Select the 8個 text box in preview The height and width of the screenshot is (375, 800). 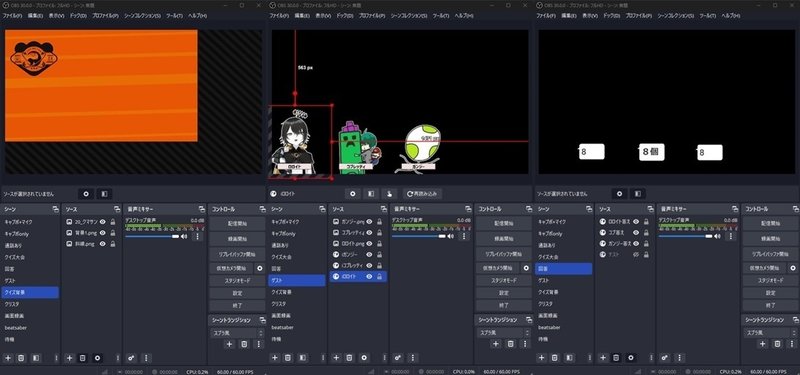click(x=652, y=152)
